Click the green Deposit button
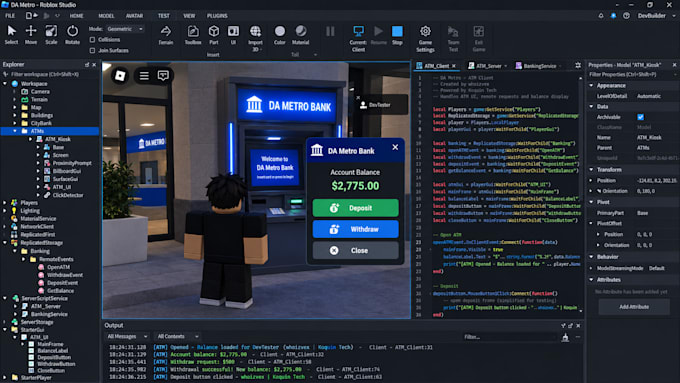Screen dimensions: 680x383 (355, 208)
